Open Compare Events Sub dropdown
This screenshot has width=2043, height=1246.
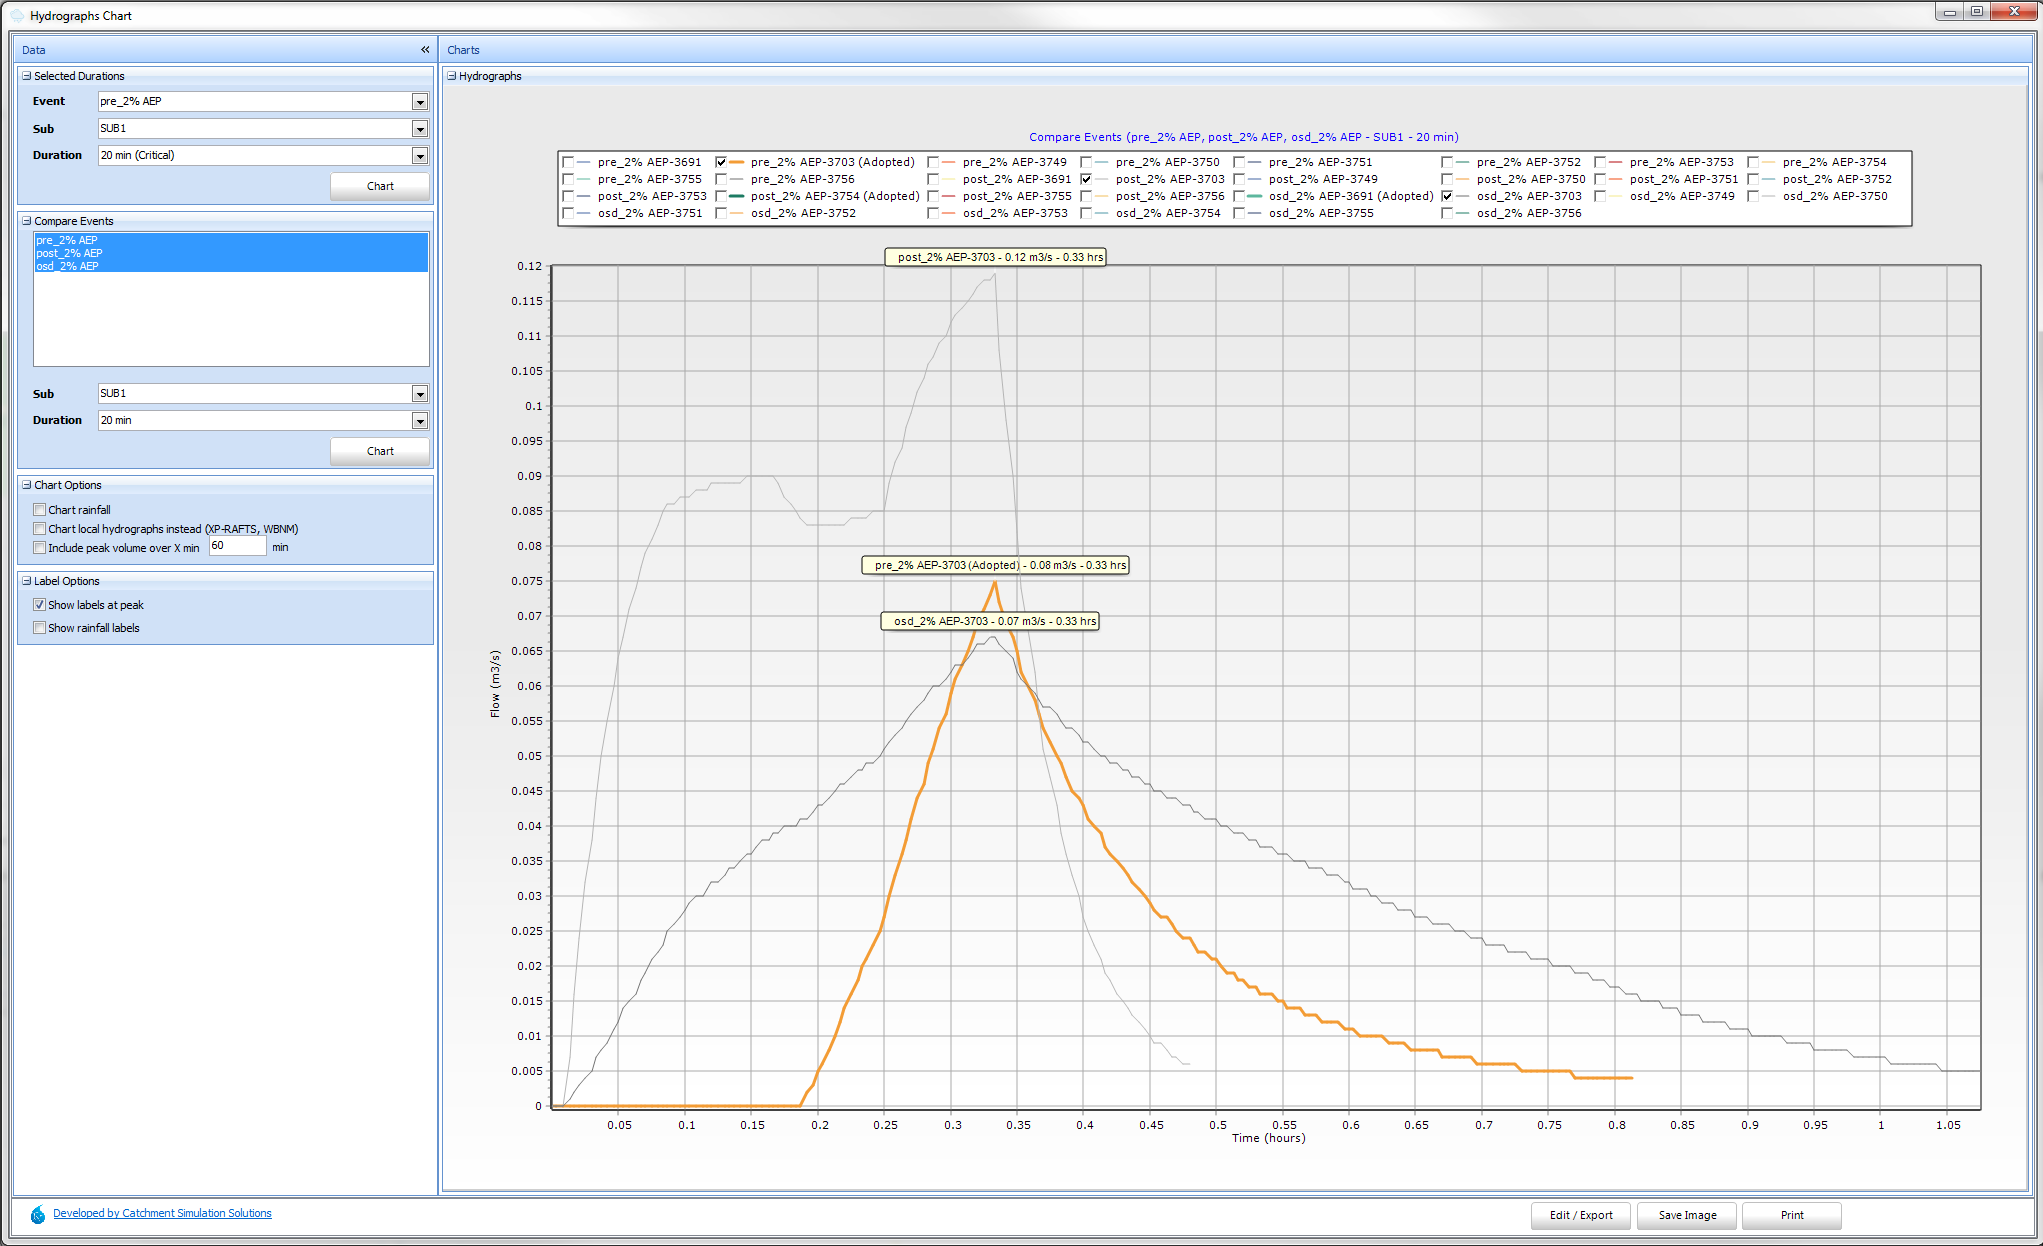(420, 394)
